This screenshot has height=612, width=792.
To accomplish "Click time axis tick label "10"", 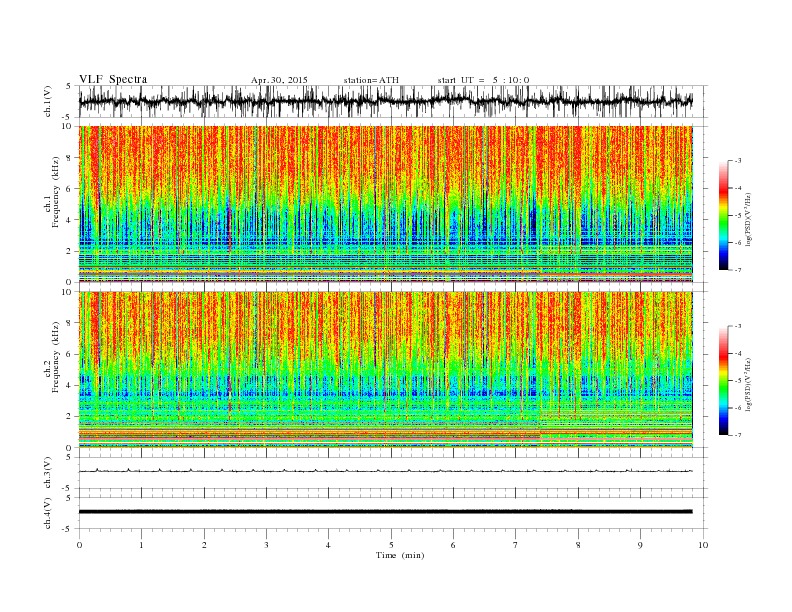I will (703, 545).
